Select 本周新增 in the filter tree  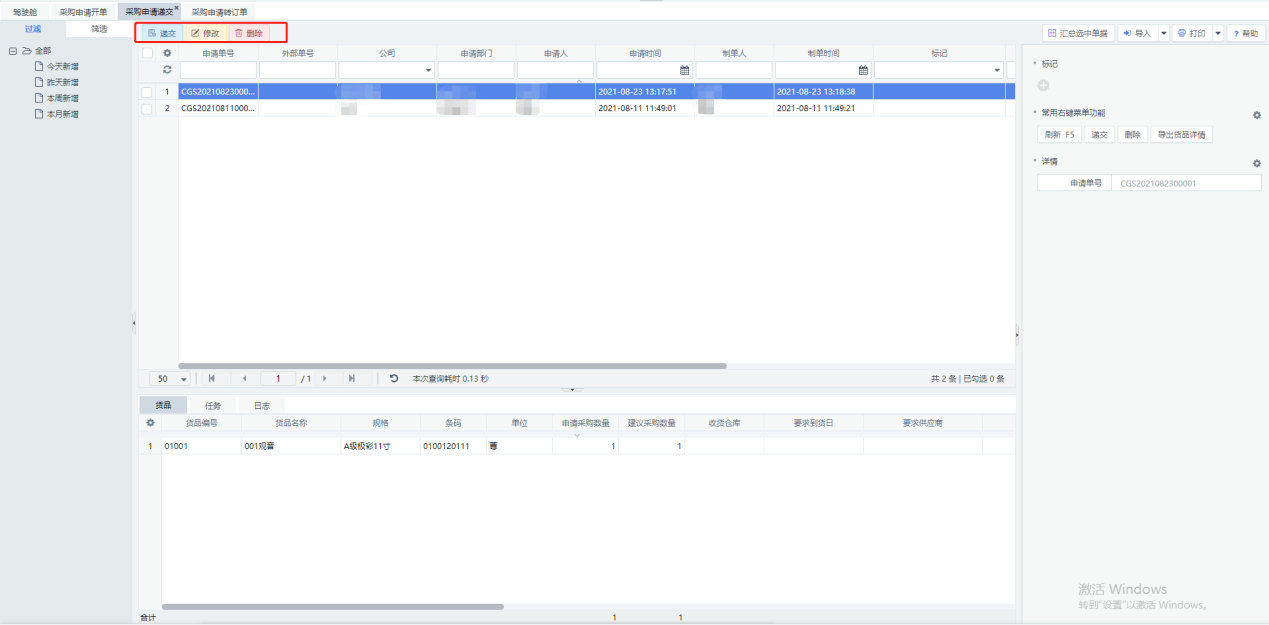coord(62,98)
